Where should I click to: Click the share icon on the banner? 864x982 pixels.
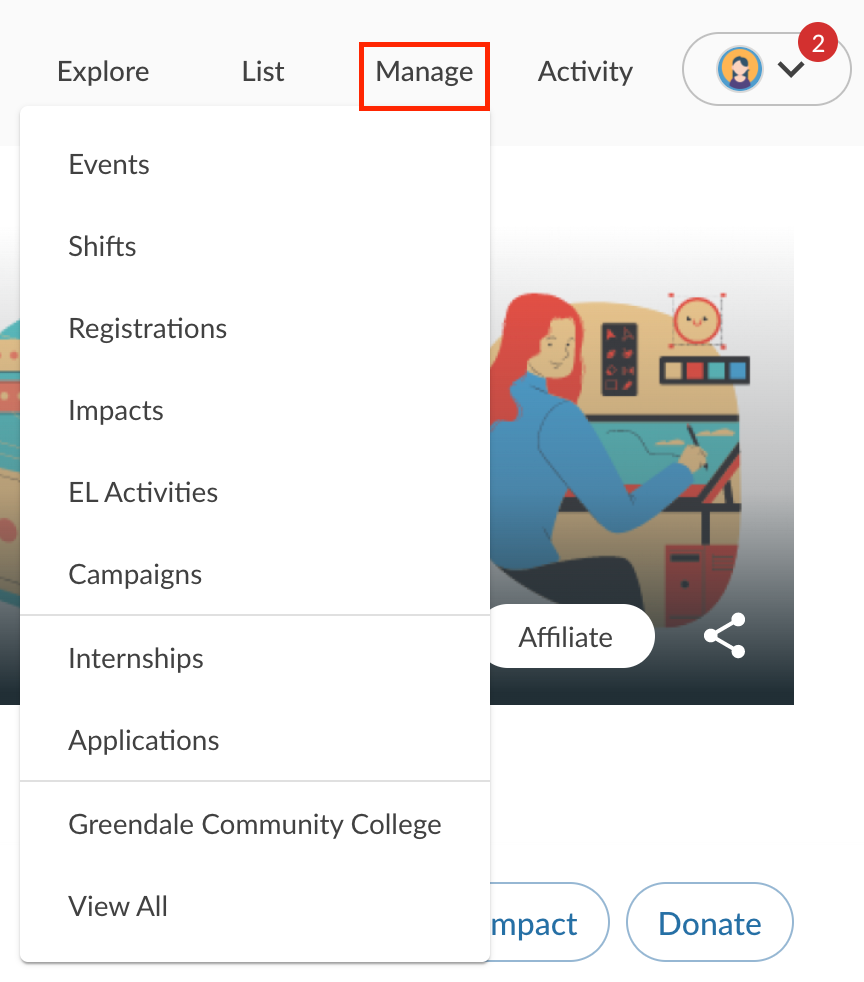tap(725, 636)
